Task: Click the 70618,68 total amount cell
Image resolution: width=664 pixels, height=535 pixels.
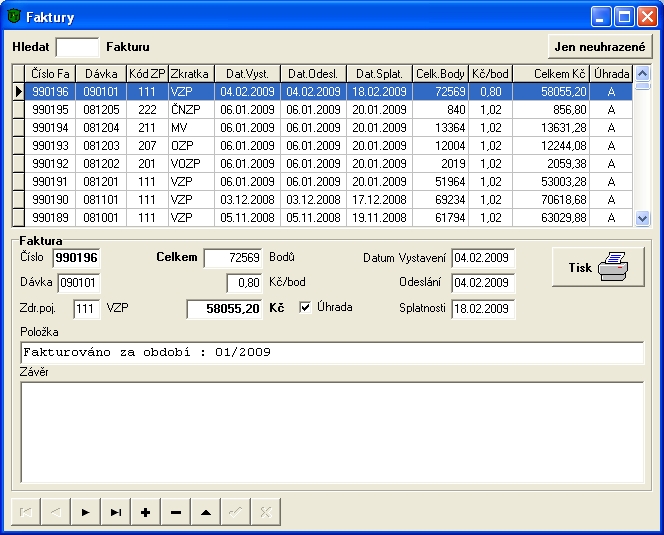Action: coord(551,200)
